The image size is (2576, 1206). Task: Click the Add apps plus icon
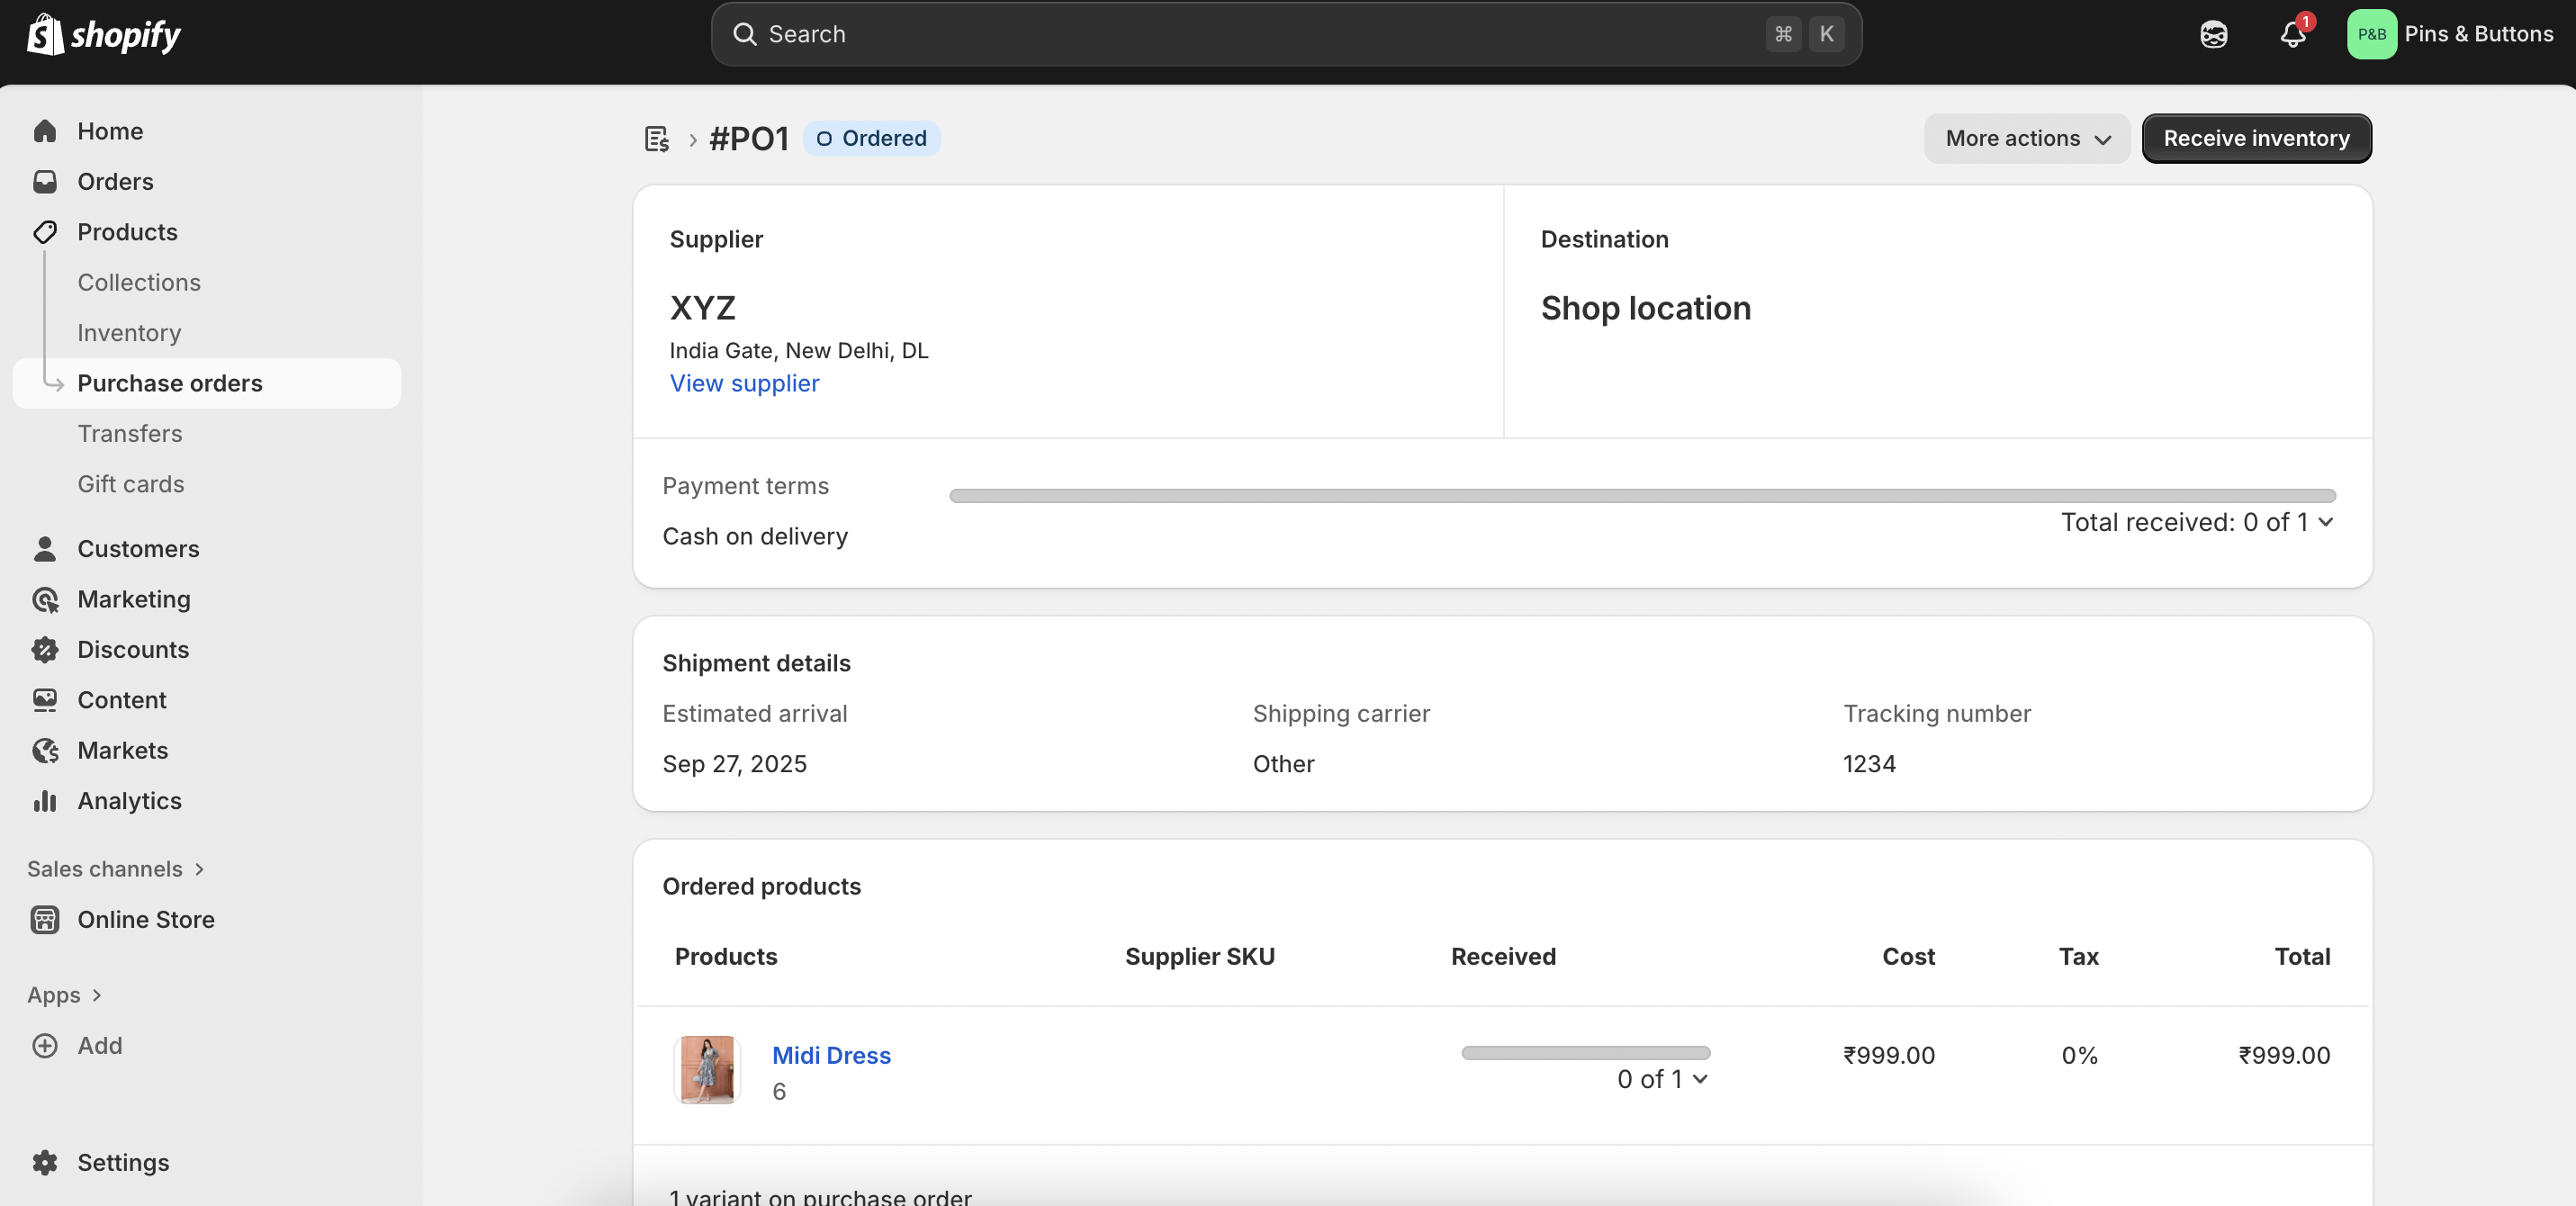tap(45, 1045)
